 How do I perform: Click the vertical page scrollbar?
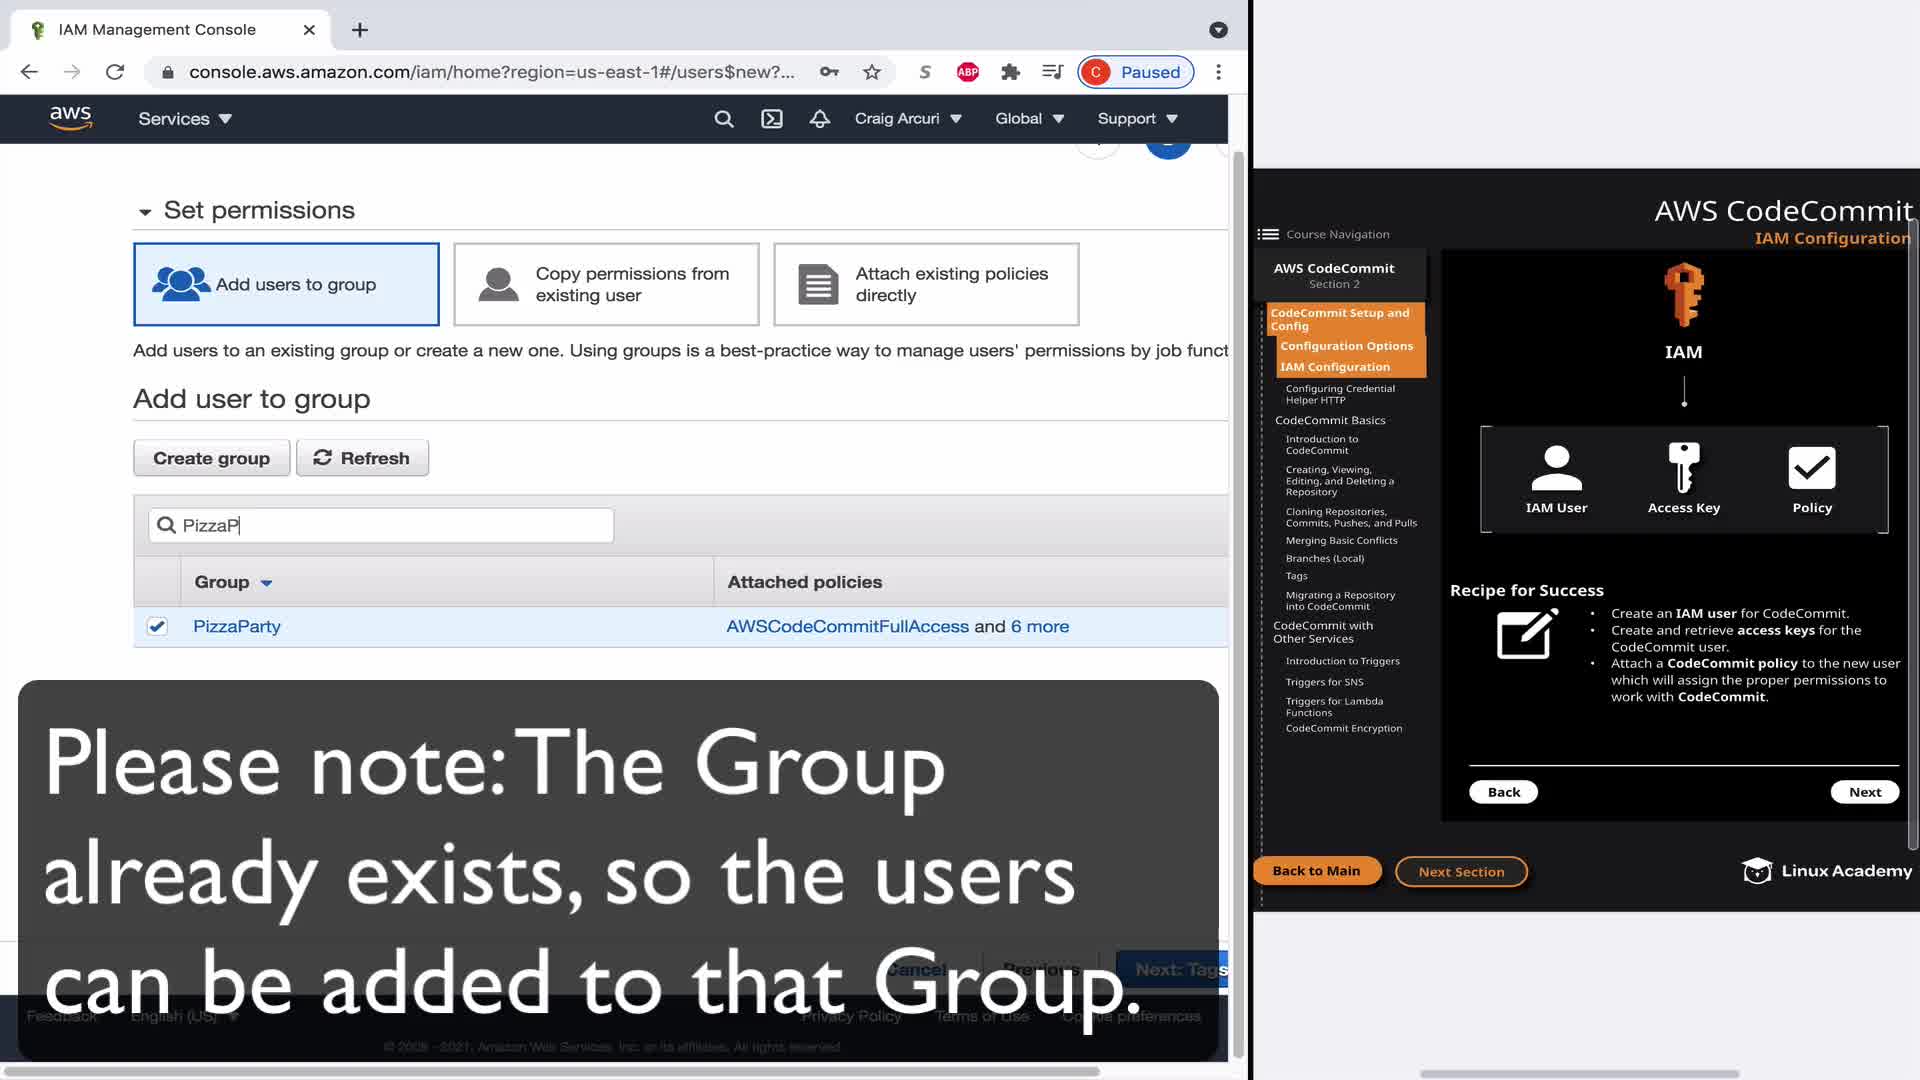(1238, 600)
